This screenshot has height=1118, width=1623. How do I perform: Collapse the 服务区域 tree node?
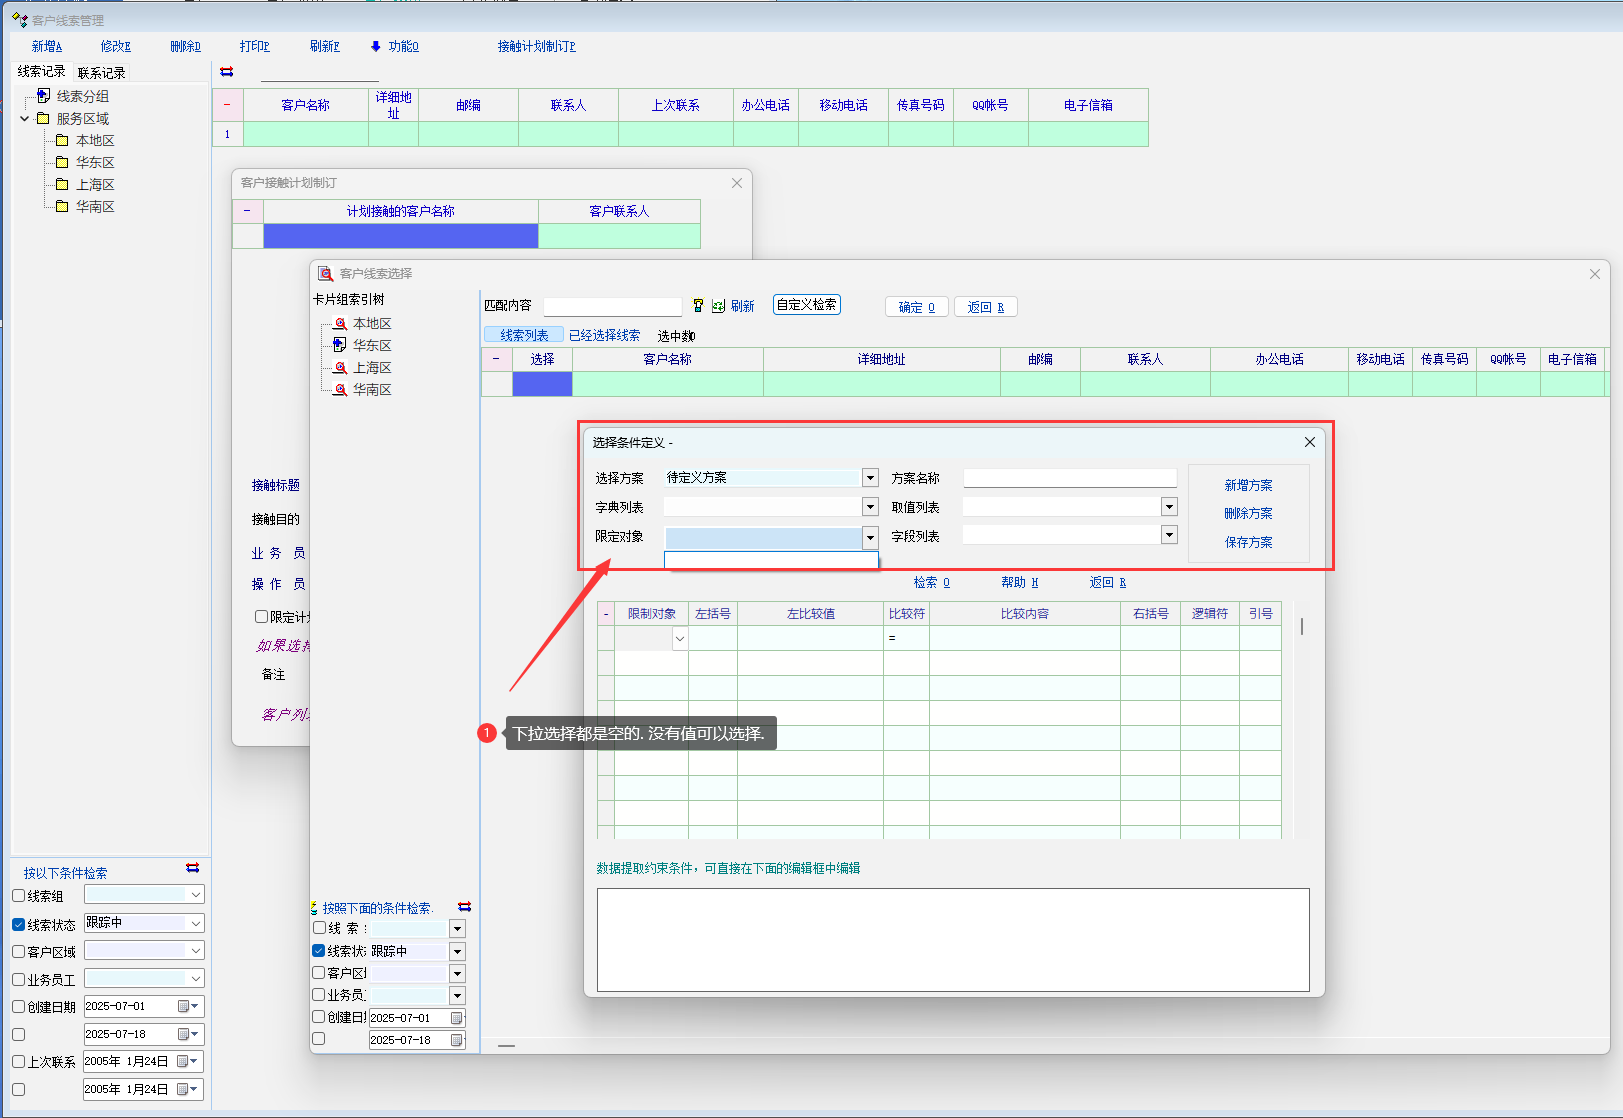coord(25,119)
